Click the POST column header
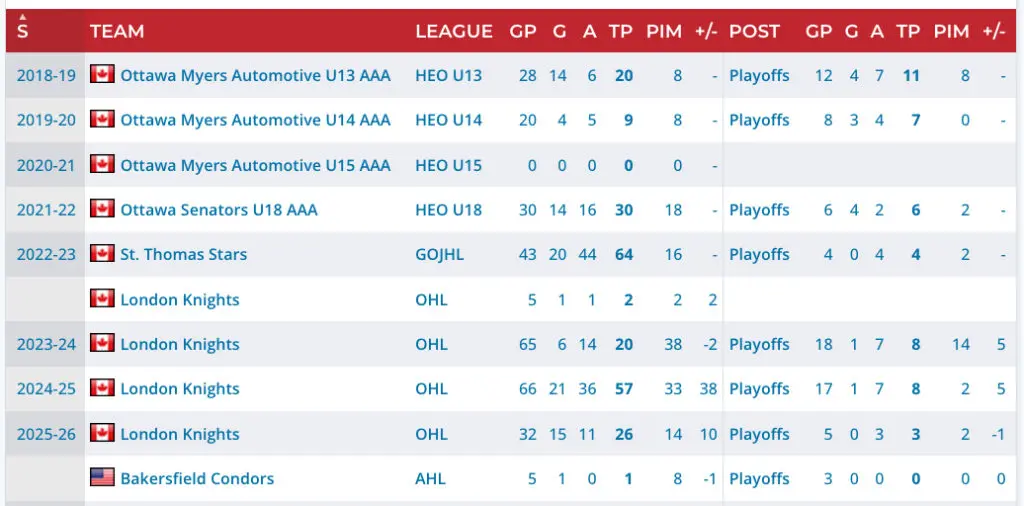Viewport: 1024px width, 506px height. coord(754,31)
